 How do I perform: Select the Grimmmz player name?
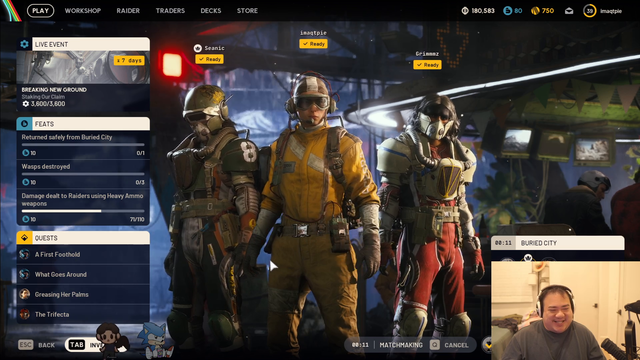coord(427,53)
